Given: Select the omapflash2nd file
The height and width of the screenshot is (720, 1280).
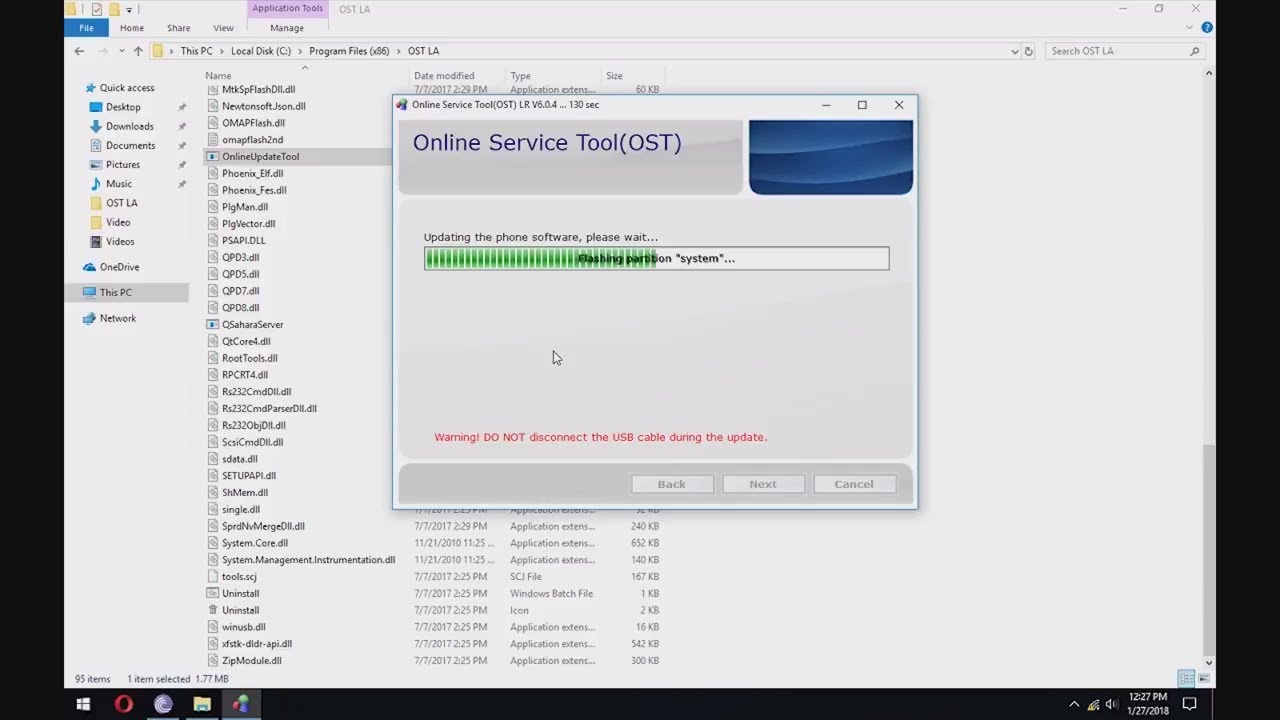Looking at the screenshot, I should pos(252,140).
